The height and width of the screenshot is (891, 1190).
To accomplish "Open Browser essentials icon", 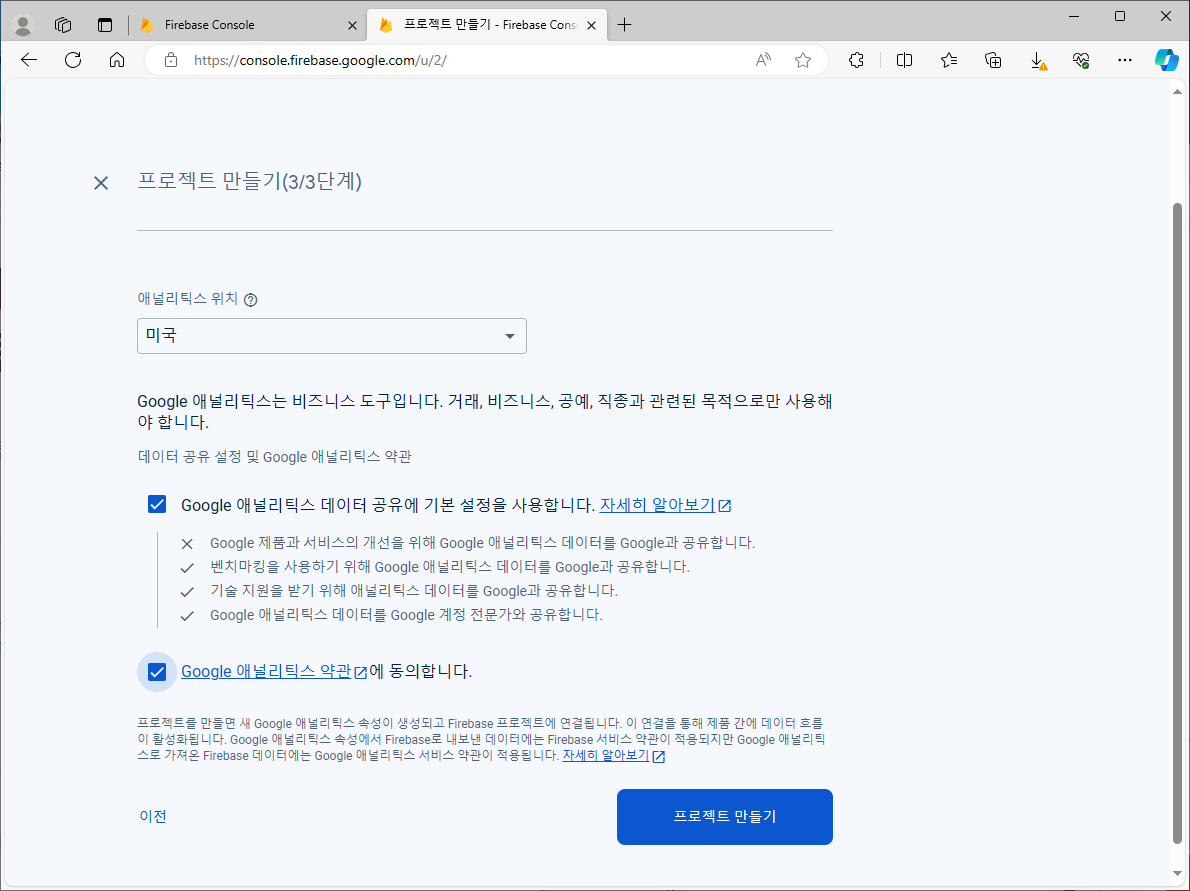I will pyautogui.click(x=1080, y=60).
